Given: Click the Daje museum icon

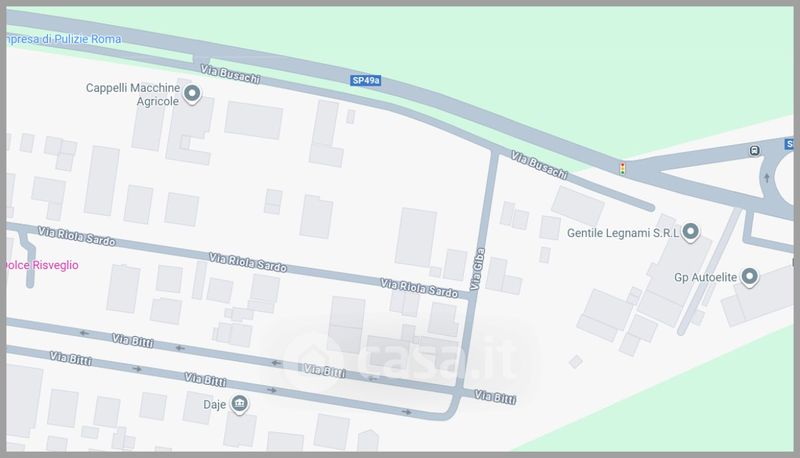Looking at the screenshot, I should 239,404.
